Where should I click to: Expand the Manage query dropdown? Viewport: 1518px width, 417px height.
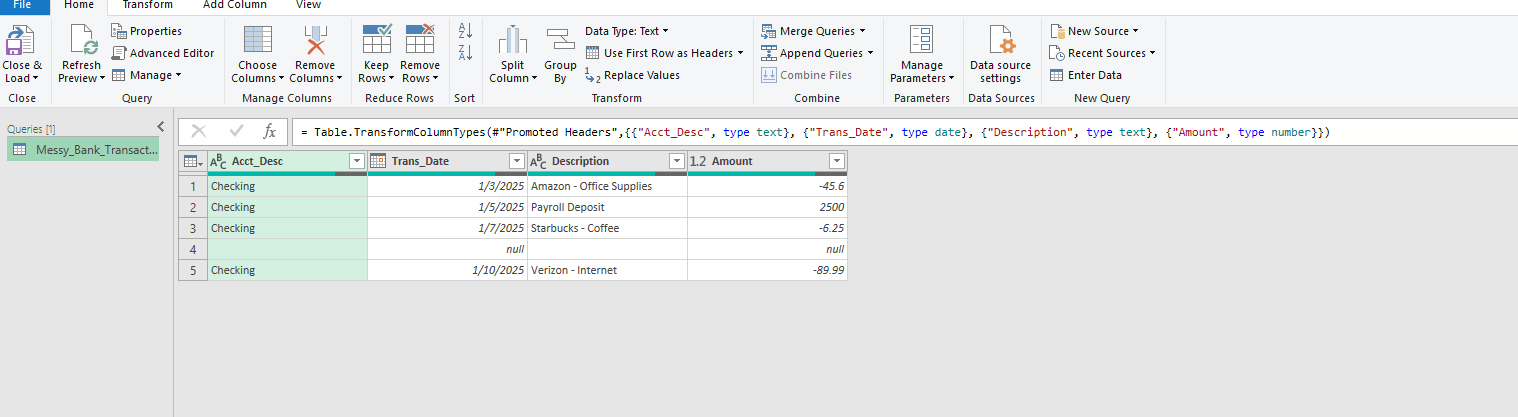click(178, 75)
